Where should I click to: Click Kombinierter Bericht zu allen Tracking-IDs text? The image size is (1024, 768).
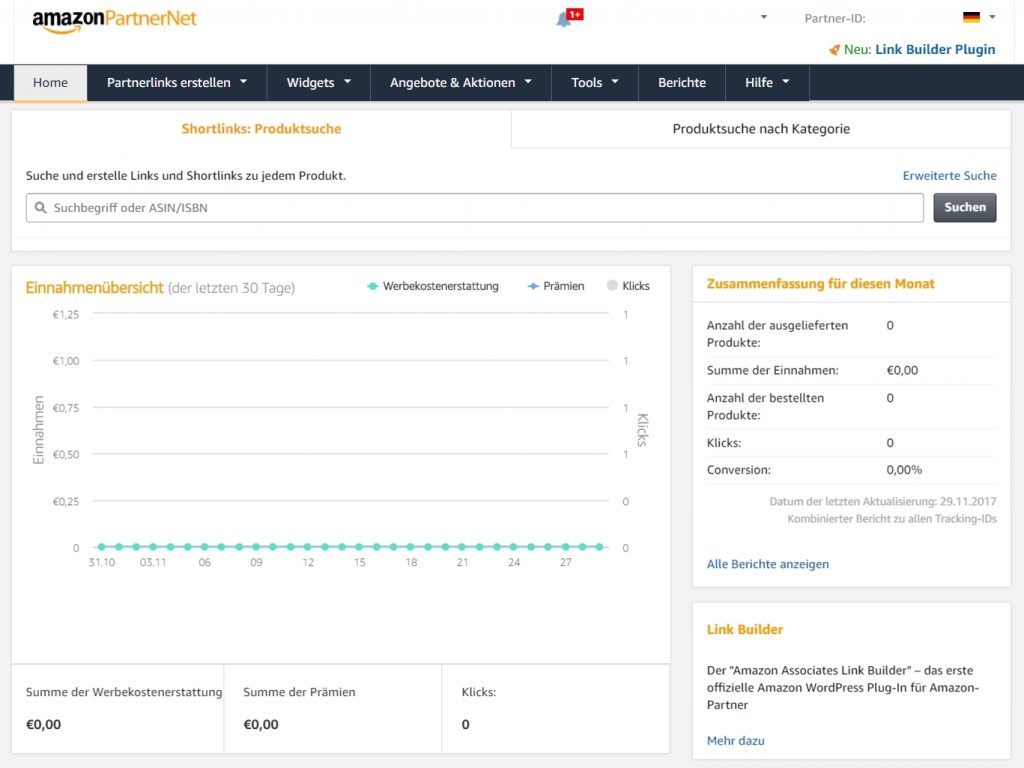pyautogui.click(x=891, y=519)
